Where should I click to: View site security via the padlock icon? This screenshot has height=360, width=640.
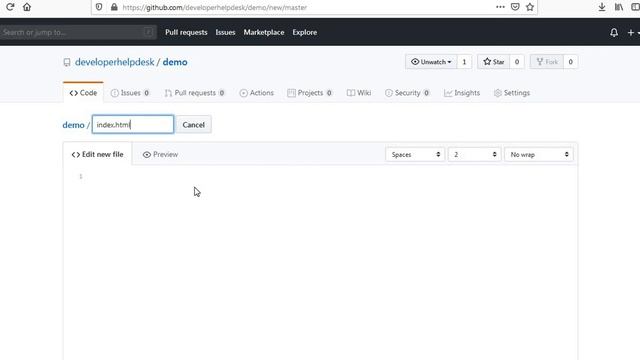[x=114, y=7]
